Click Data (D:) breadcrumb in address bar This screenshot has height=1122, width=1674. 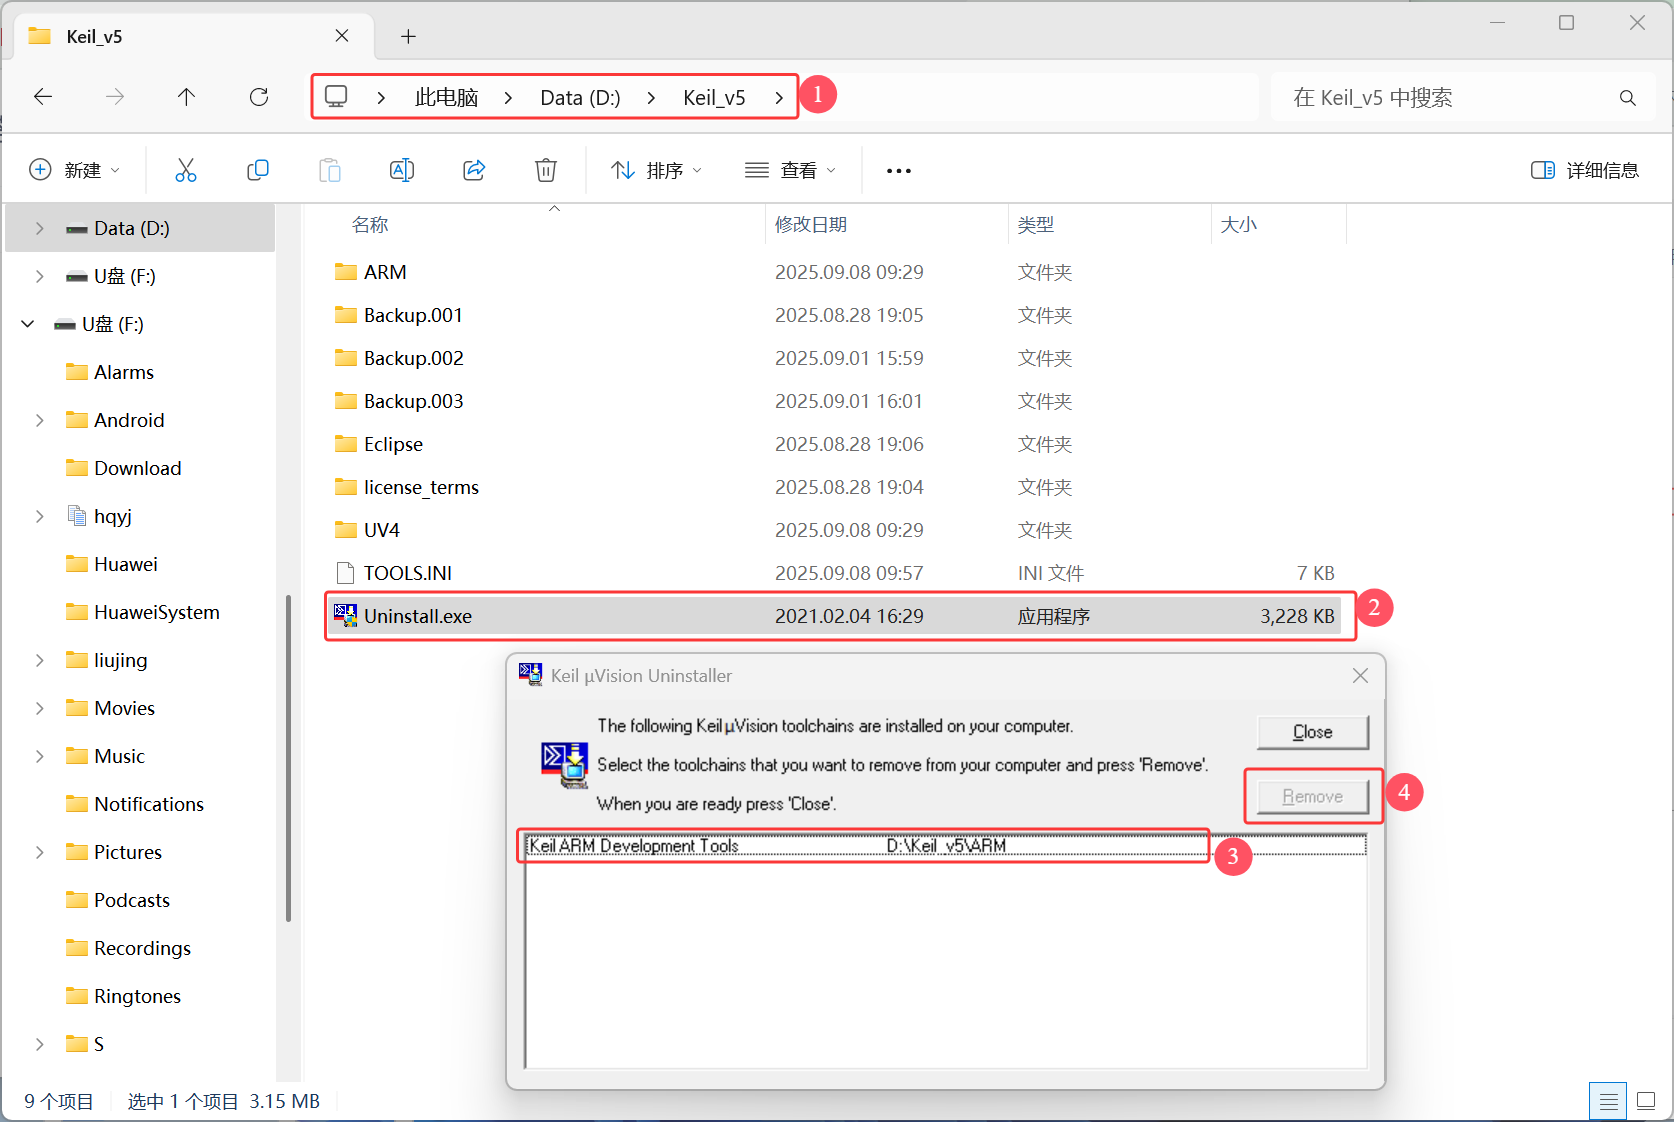pyautogui.click(x=580, y=98)
